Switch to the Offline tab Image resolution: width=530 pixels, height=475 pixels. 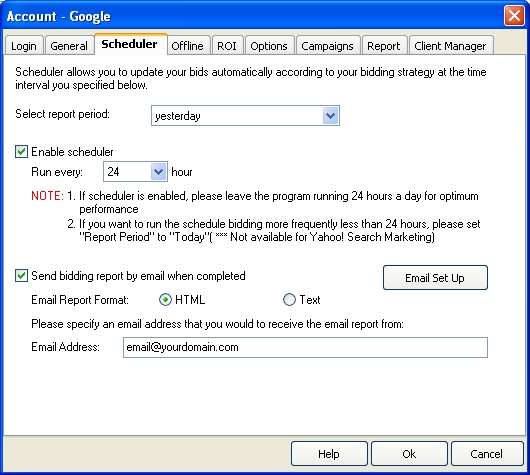[188, 45]
